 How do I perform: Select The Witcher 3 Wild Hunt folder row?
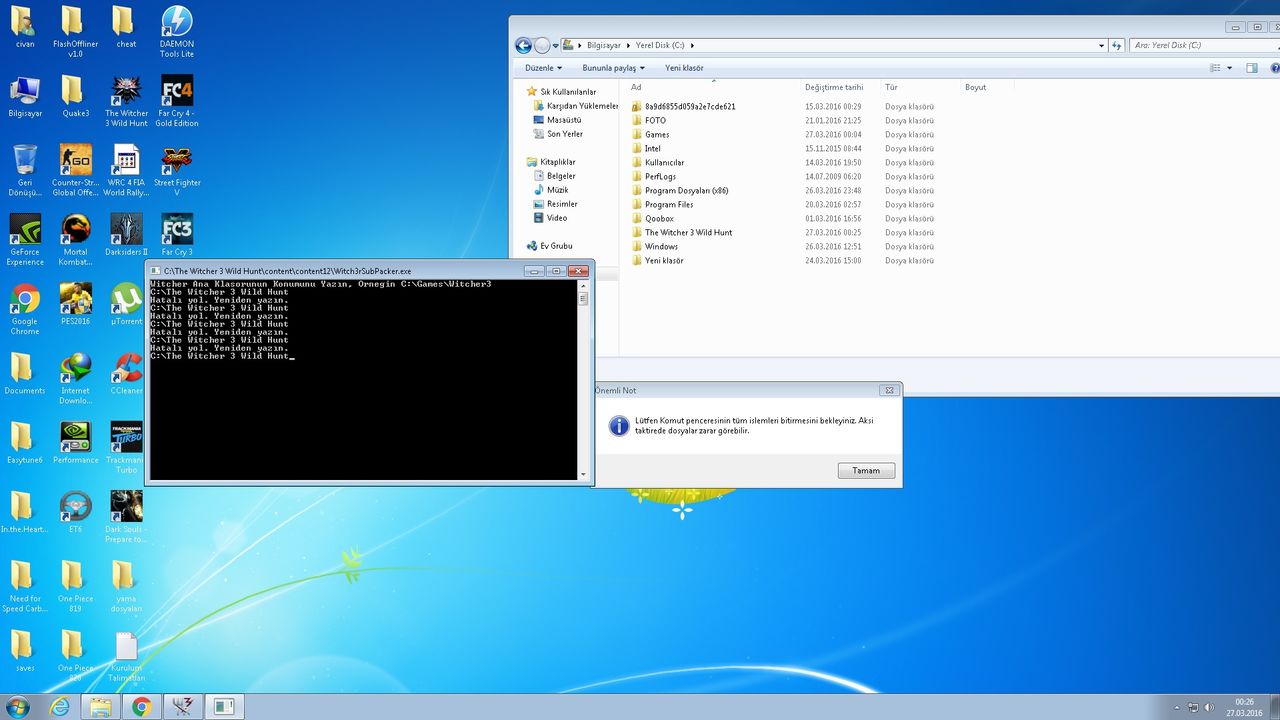coord(785,232)
